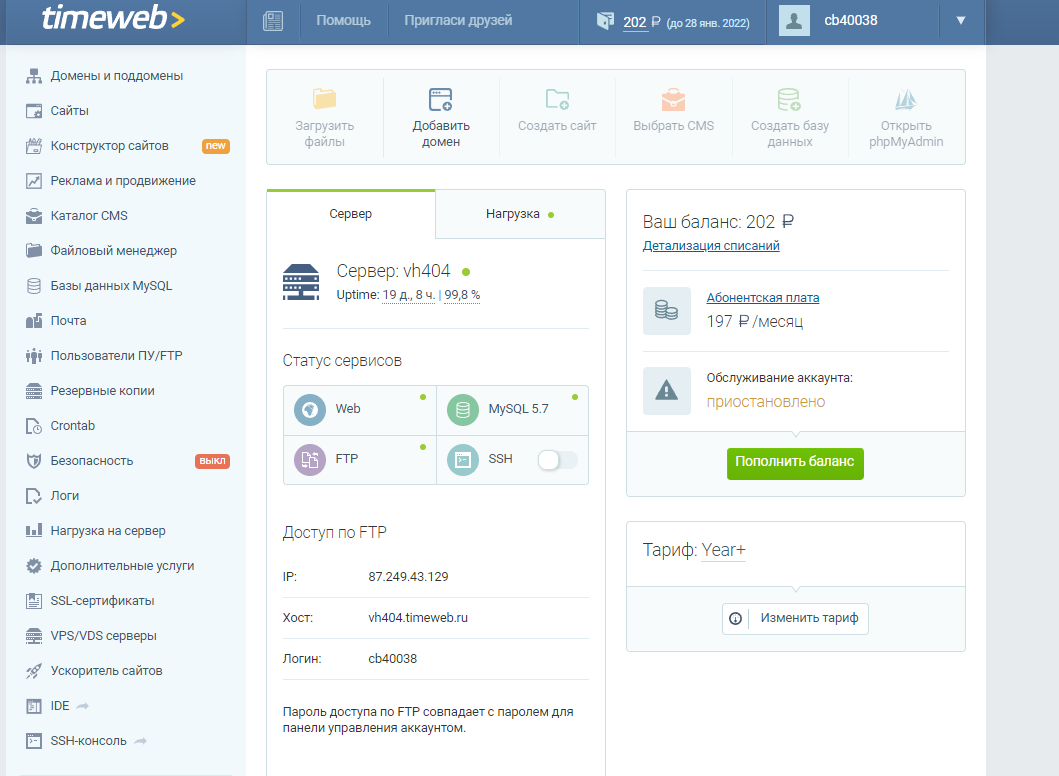Click the Файловый менеджер folder icon
The width and height of the screenshot is (1059, 776).
34,251
